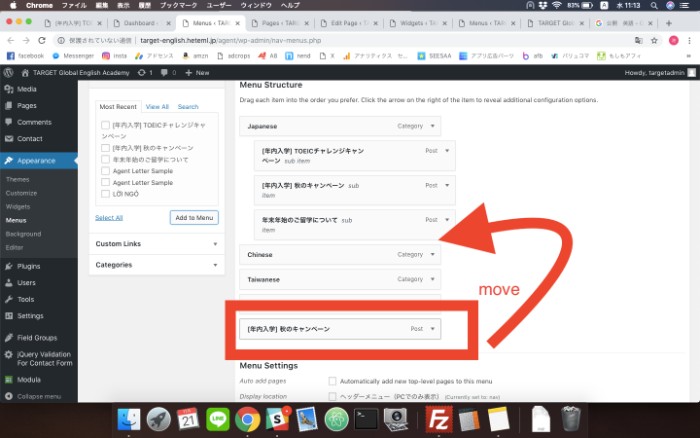Expand the Japanese category menu item arrow
Image resolution: width=700 pixels, height=438 pixels.
(433, 127)
